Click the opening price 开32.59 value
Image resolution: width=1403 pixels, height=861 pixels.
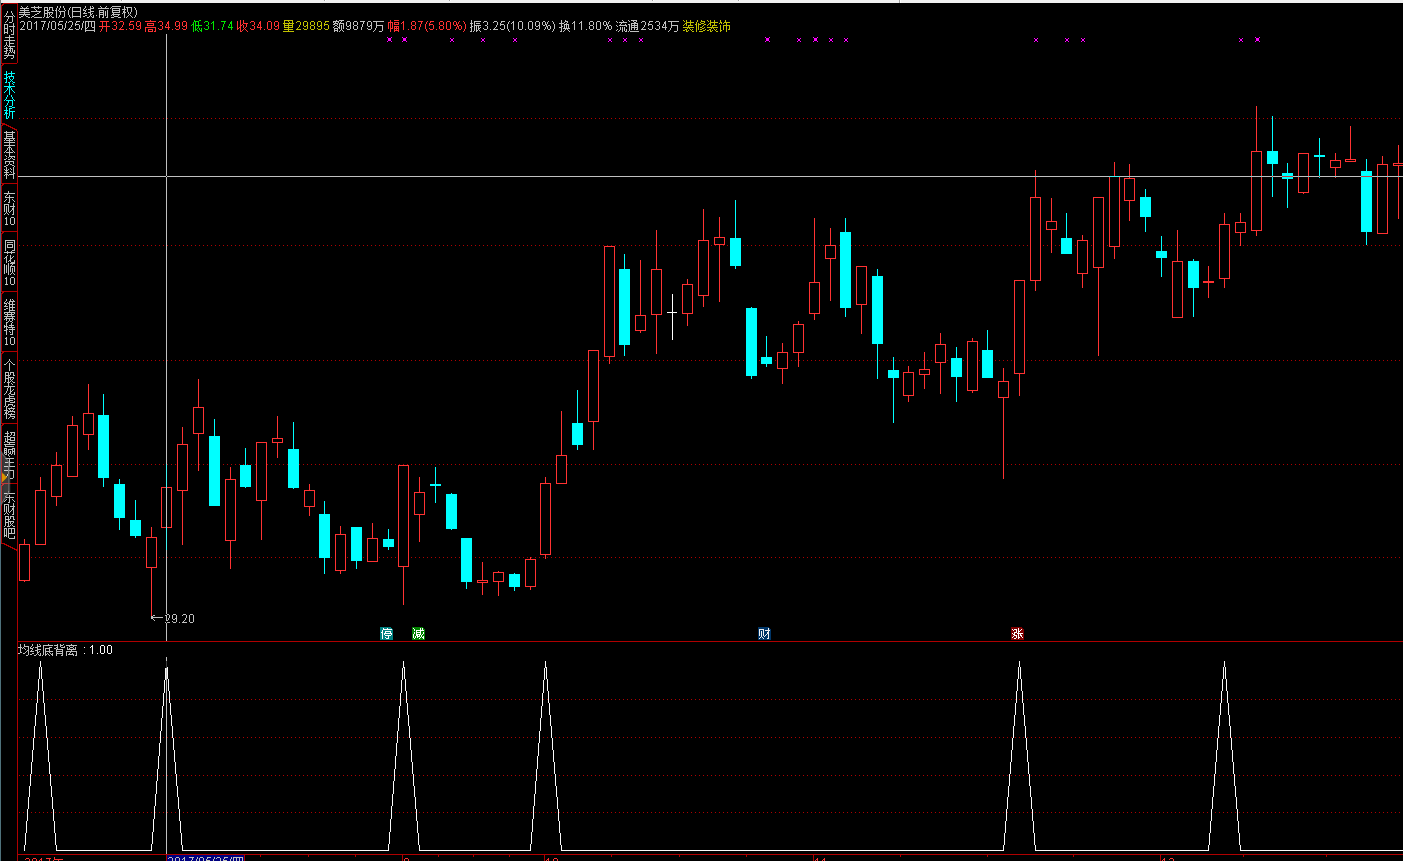[x=120, y=26]
